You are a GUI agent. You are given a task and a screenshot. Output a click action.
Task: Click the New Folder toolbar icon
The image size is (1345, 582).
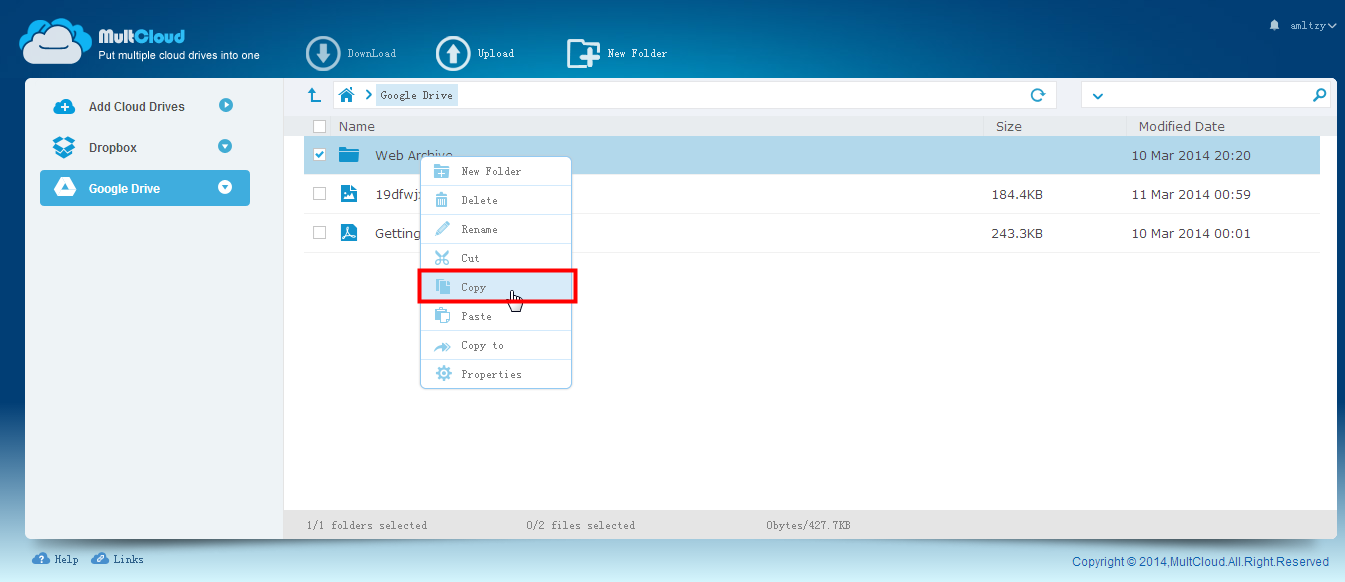tap(583, 54)
